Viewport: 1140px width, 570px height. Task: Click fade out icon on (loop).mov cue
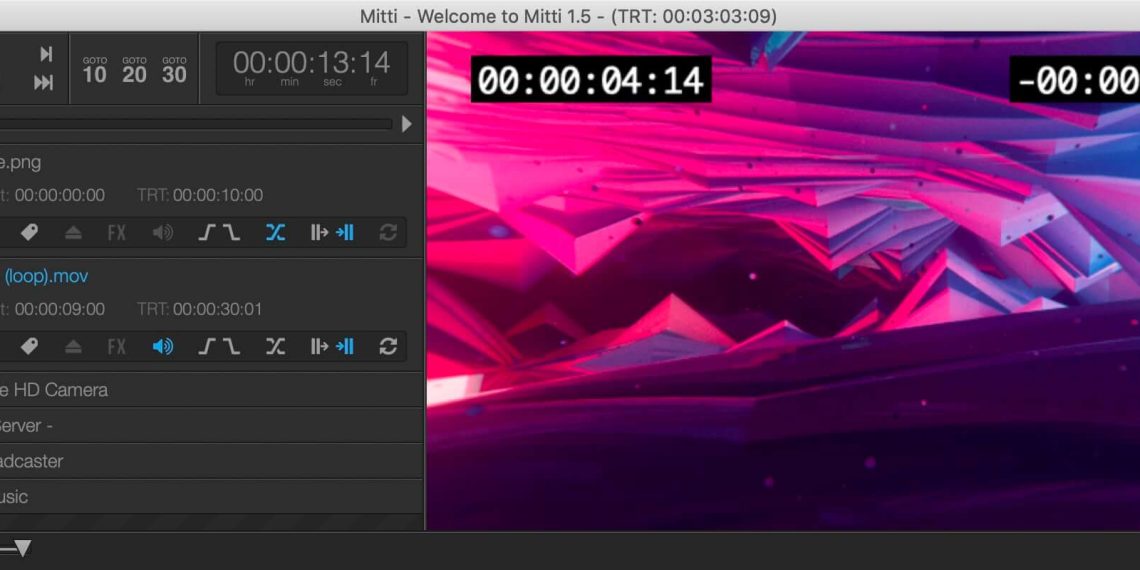coord(231,347)
